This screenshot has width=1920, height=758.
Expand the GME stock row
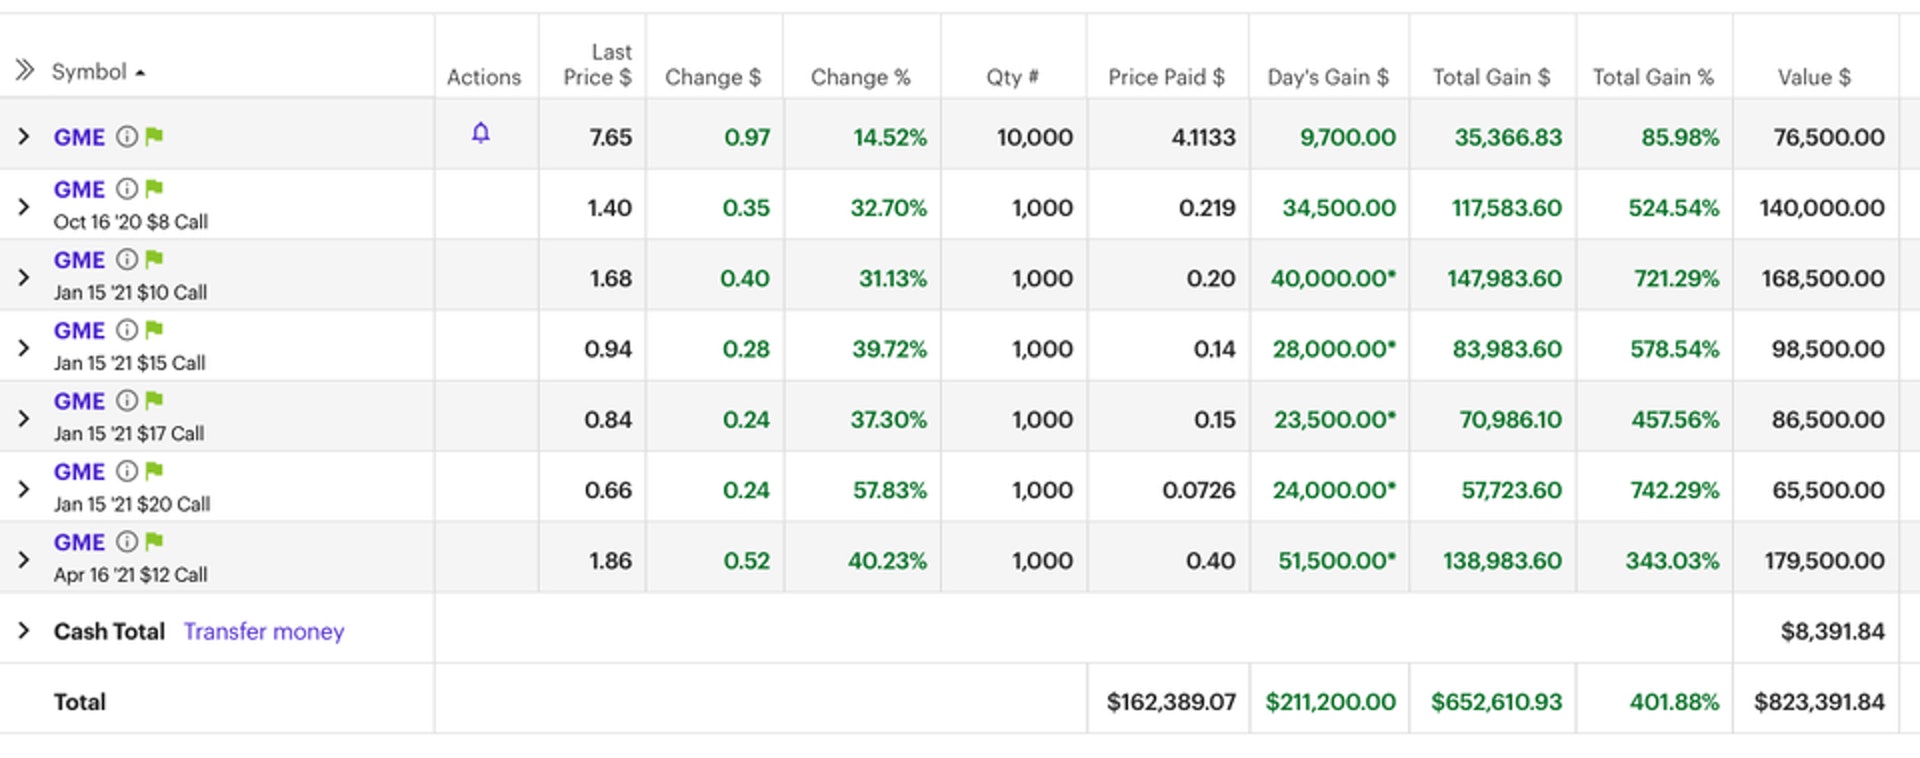(24, 136)
